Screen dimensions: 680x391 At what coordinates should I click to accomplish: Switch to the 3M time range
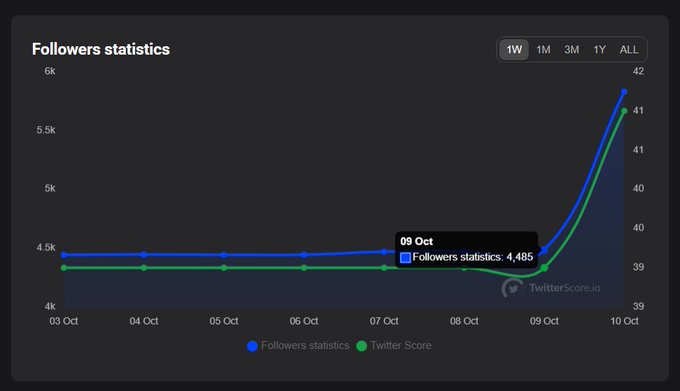coord(572,49)
